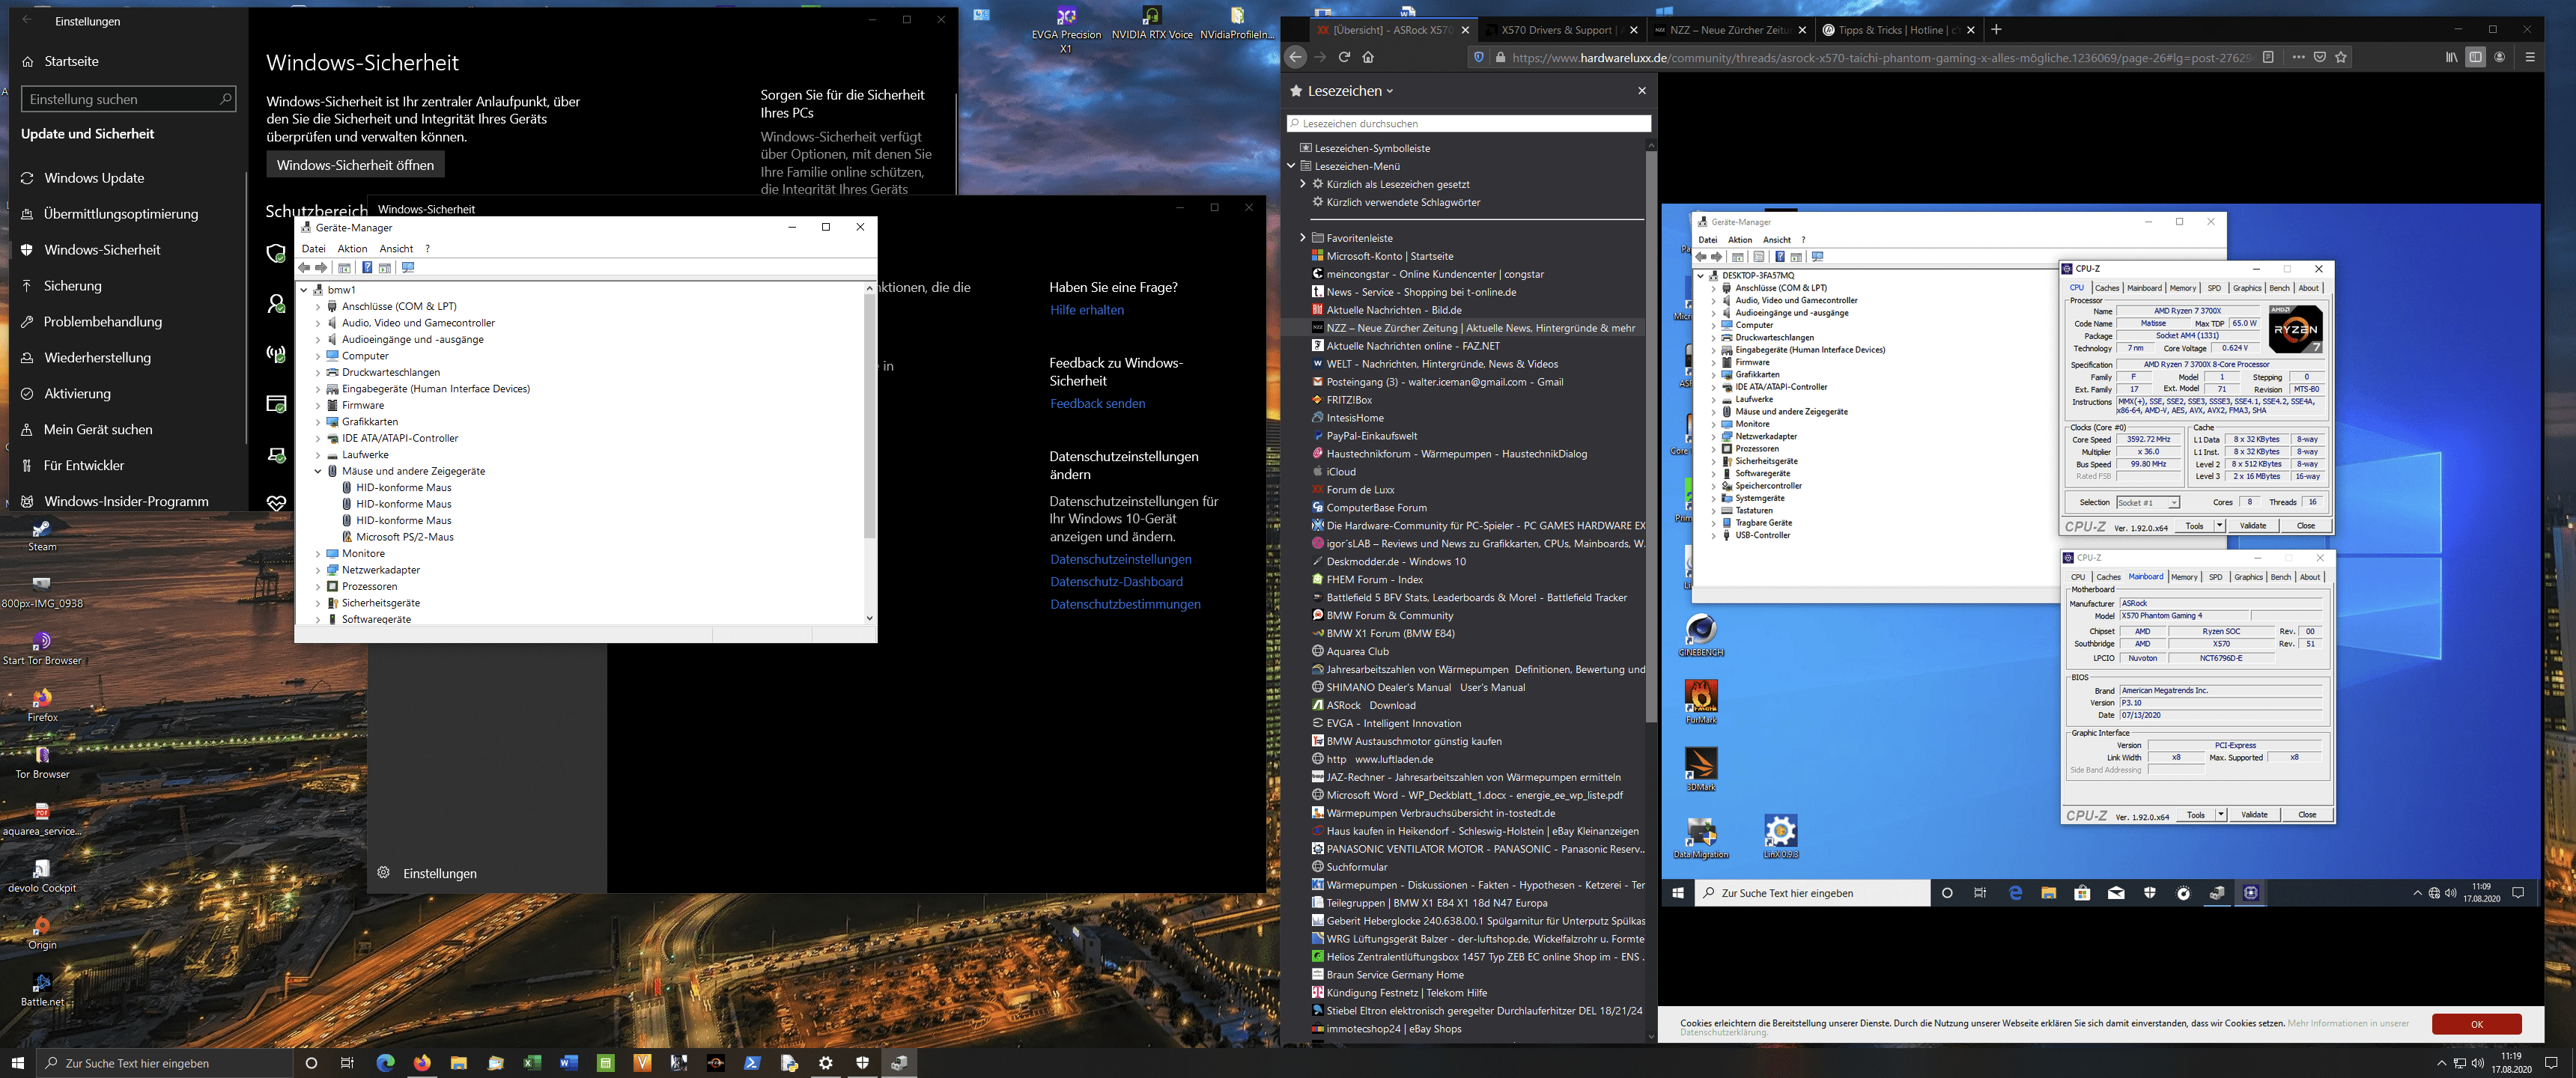Expand the Favoritenleiste bookmarks folder
This screenshot has height=1078, width=2576.
click(x=1302, y=238)
